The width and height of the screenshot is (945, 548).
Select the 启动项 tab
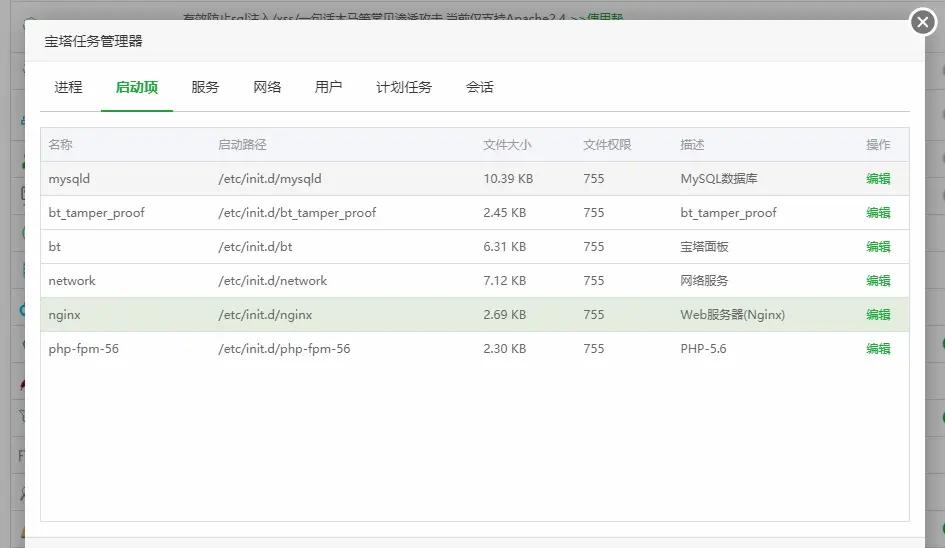136,87
